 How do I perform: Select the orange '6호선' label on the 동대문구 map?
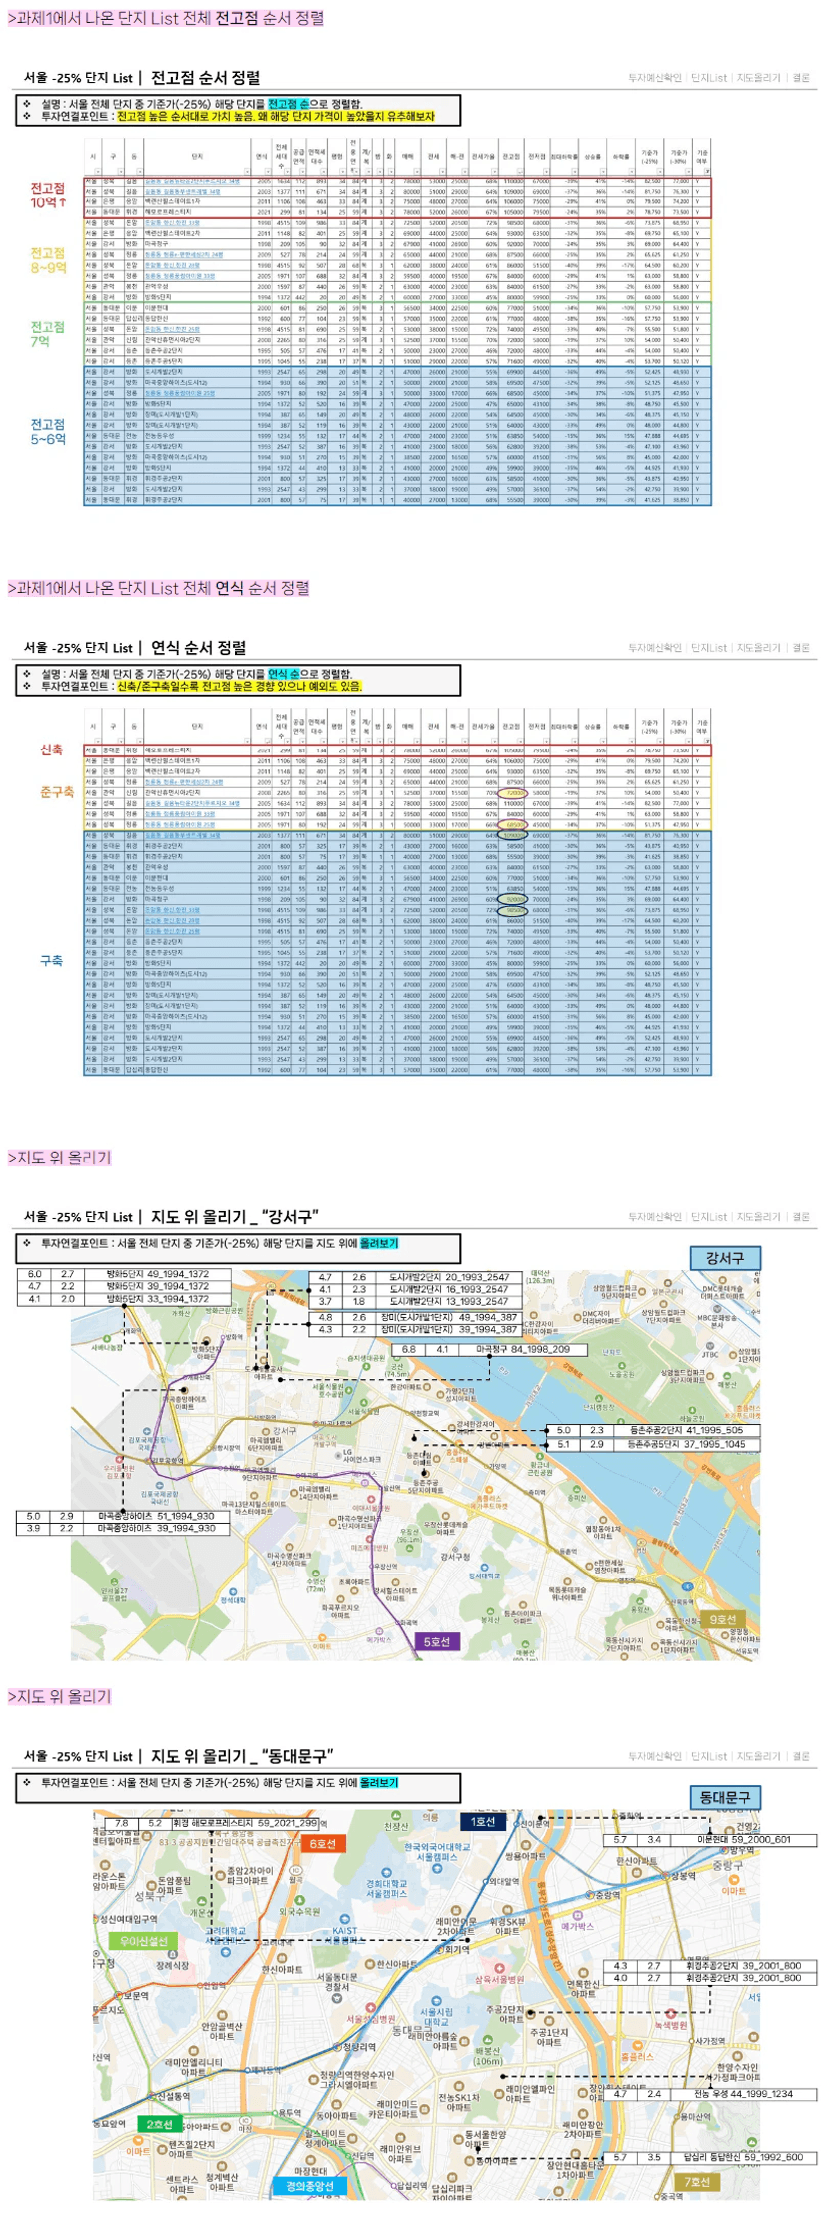[322, 1843]
